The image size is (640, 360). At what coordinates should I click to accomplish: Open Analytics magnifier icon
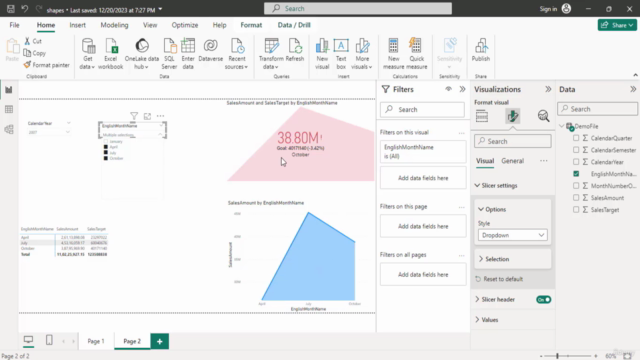point(543,116)
